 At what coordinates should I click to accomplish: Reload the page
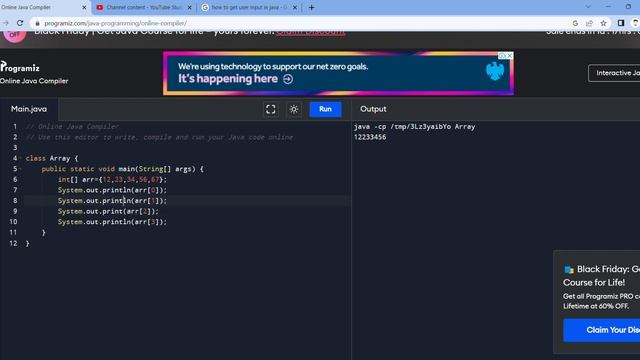[20, 23]
